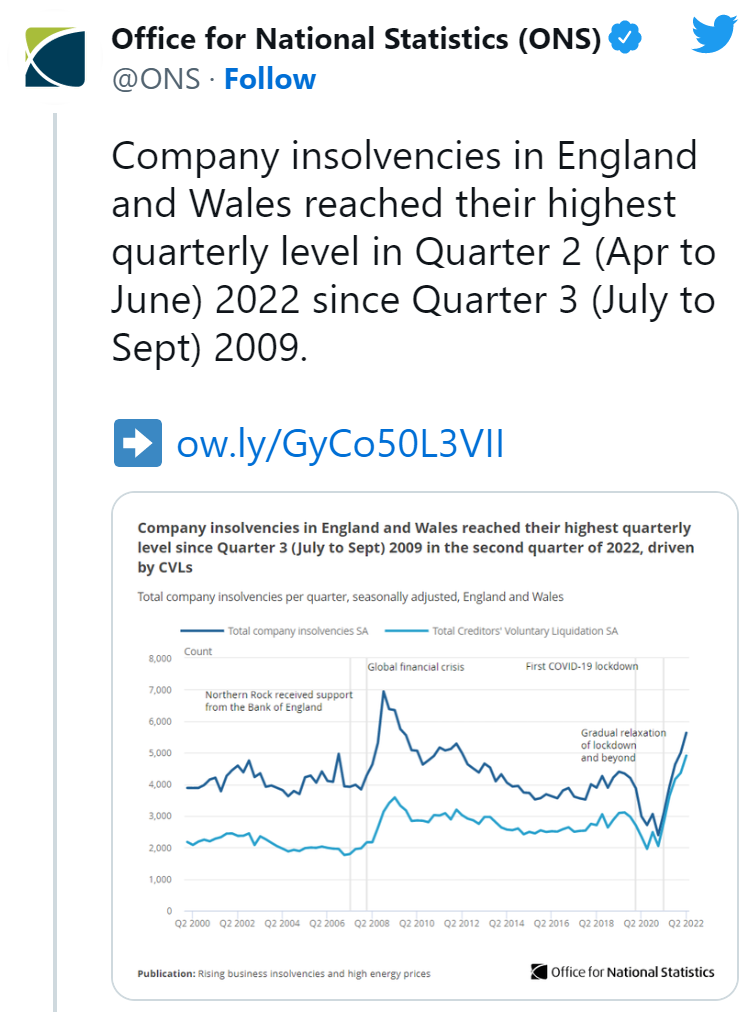Click the ONS profile avatar
The image size is (754, 1012).
point(56,58)
